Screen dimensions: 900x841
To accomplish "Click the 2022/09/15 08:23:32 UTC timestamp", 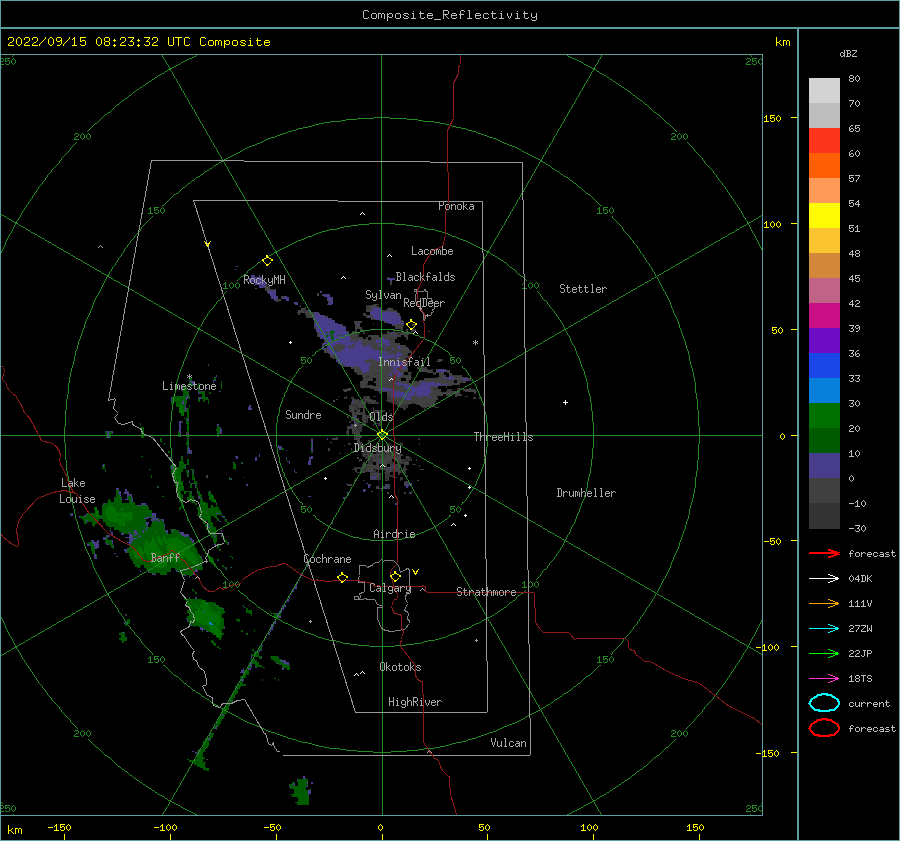I will 92,42.
